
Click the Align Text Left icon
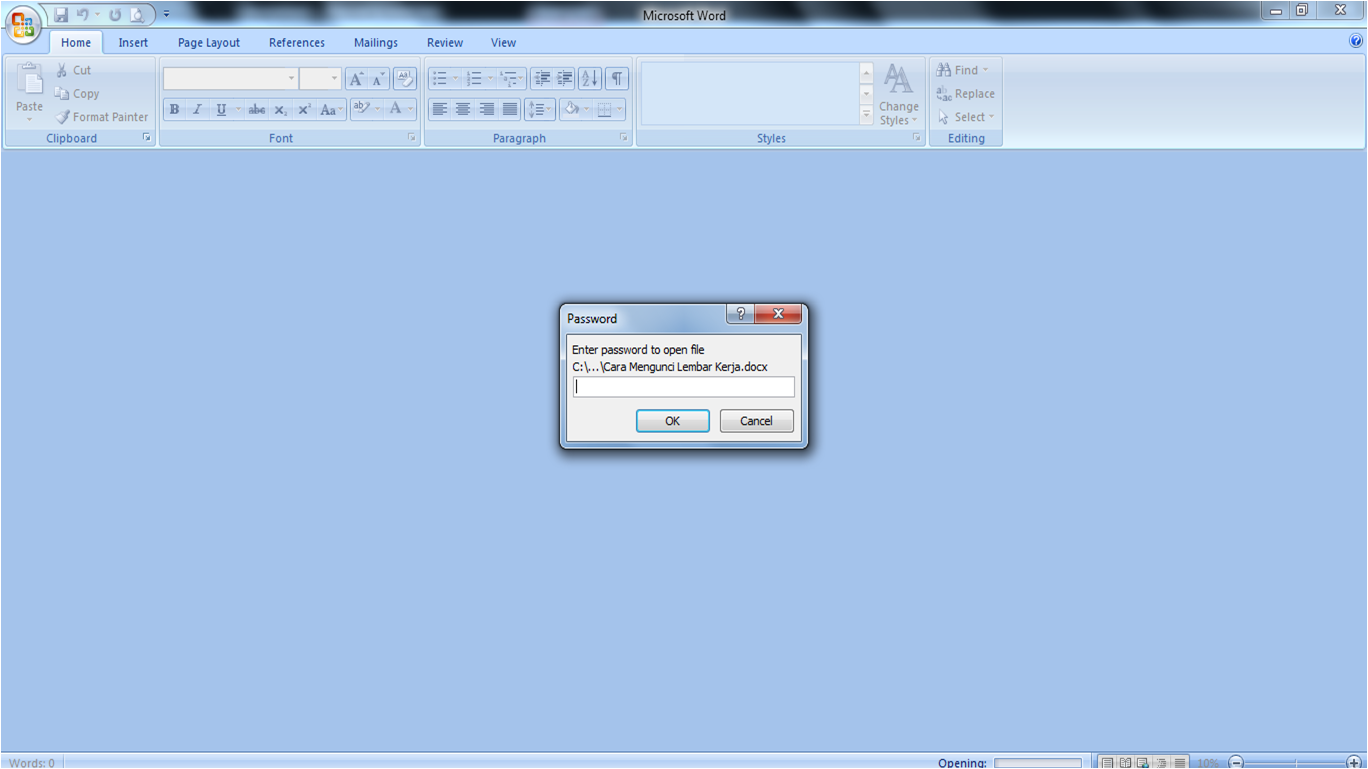point(440,109)
